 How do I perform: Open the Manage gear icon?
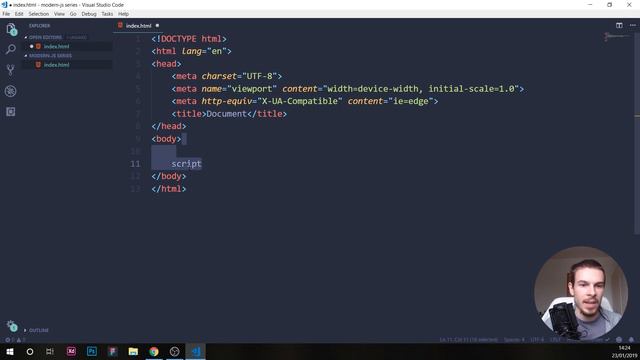click(12, 326)
